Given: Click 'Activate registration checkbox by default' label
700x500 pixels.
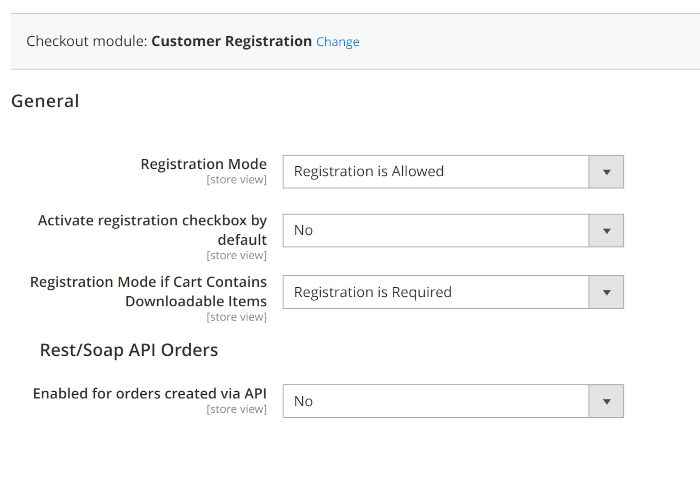Looking at the screenshot, I should (x=152, y=230).
